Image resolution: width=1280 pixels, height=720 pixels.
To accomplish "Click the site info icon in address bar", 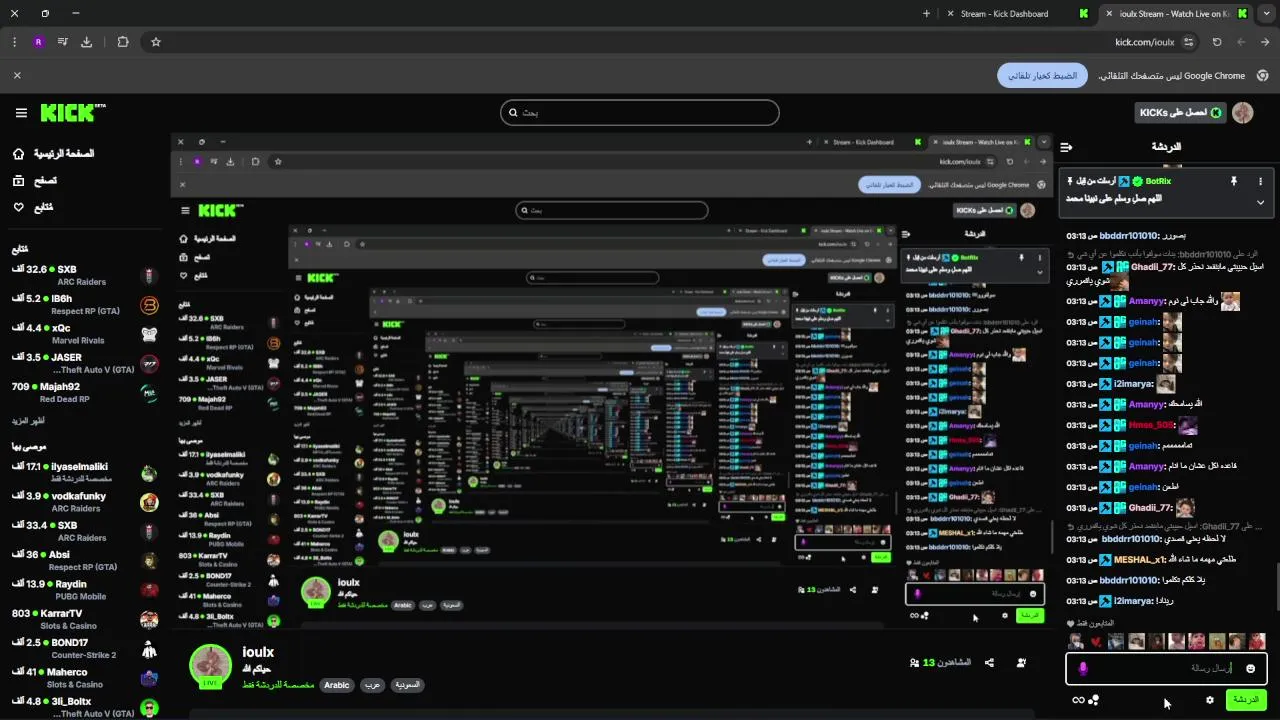I will pos(1188,42).
